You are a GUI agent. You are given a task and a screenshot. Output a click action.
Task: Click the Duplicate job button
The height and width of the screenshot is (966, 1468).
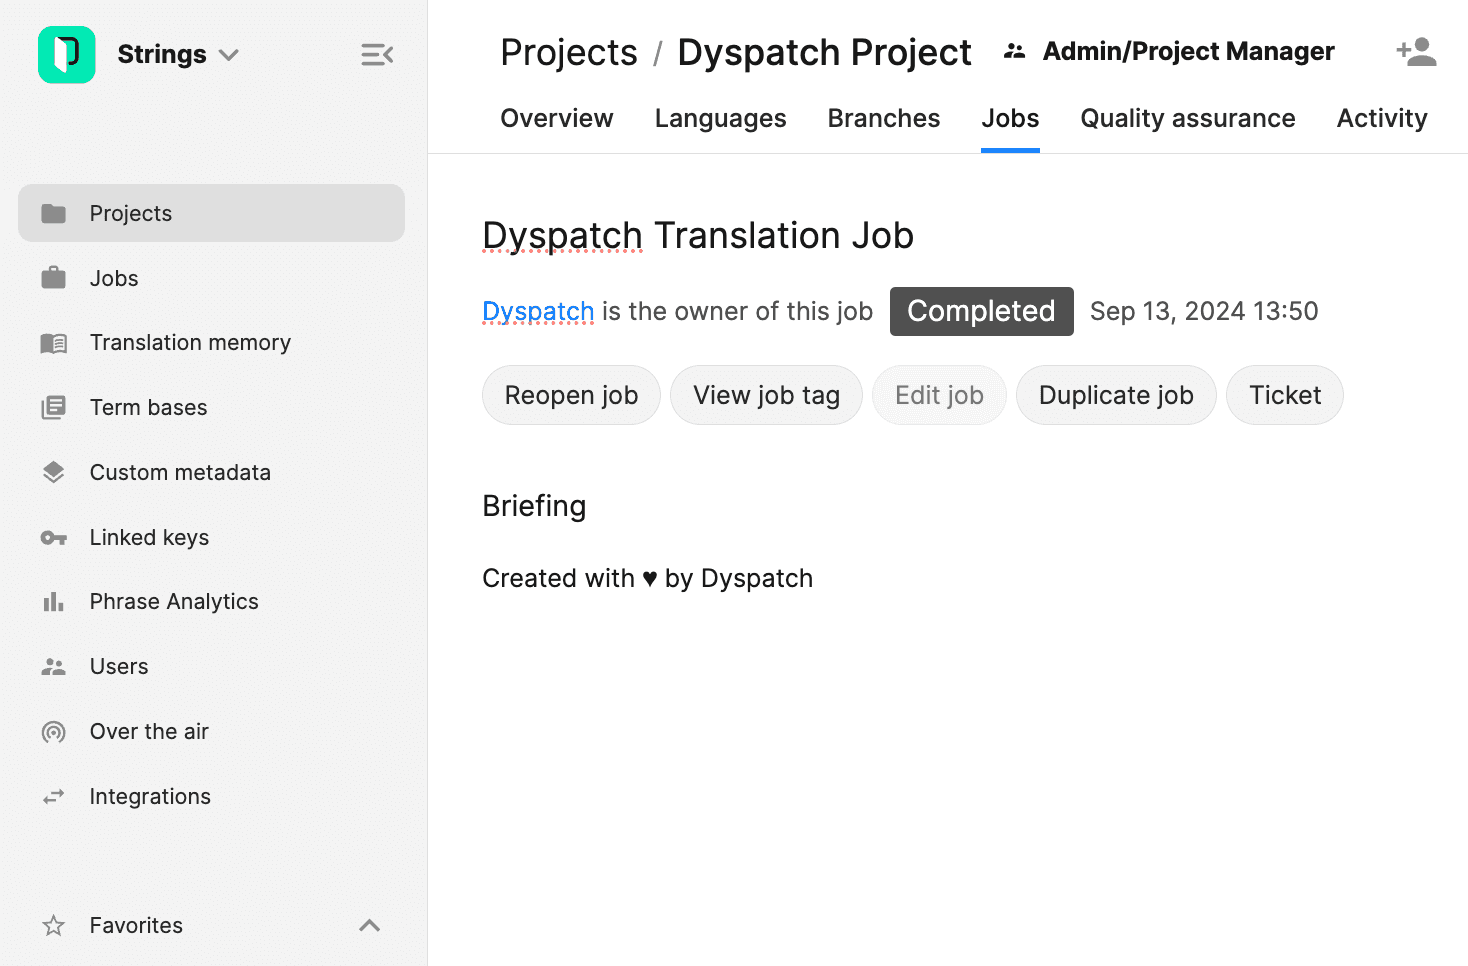(1116, 395)
